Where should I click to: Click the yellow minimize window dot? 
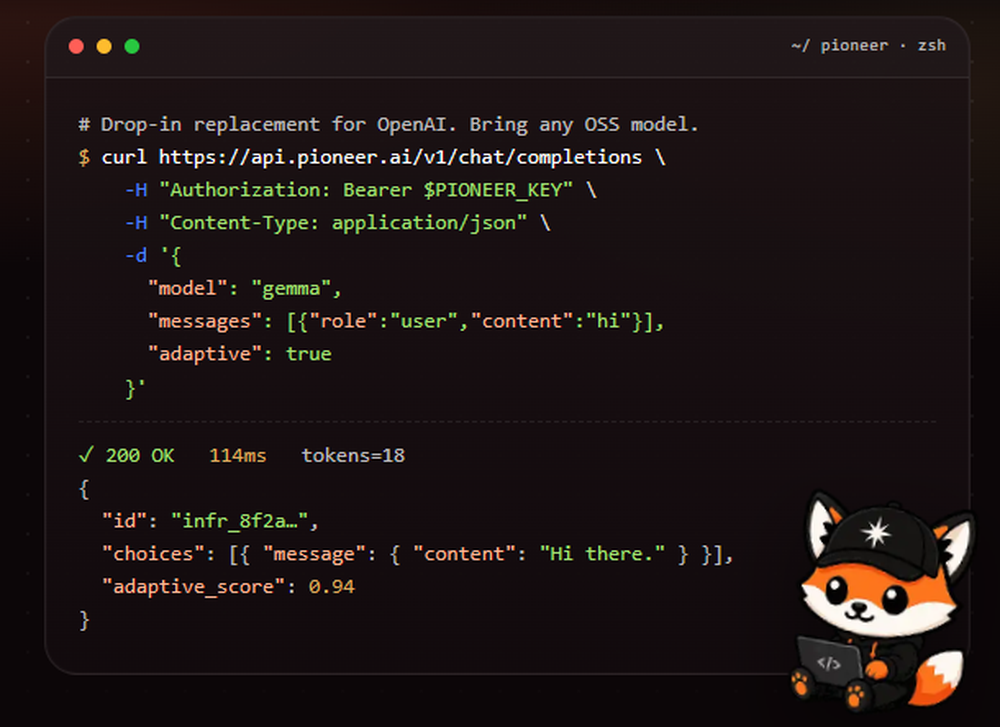tap(104, 47)
